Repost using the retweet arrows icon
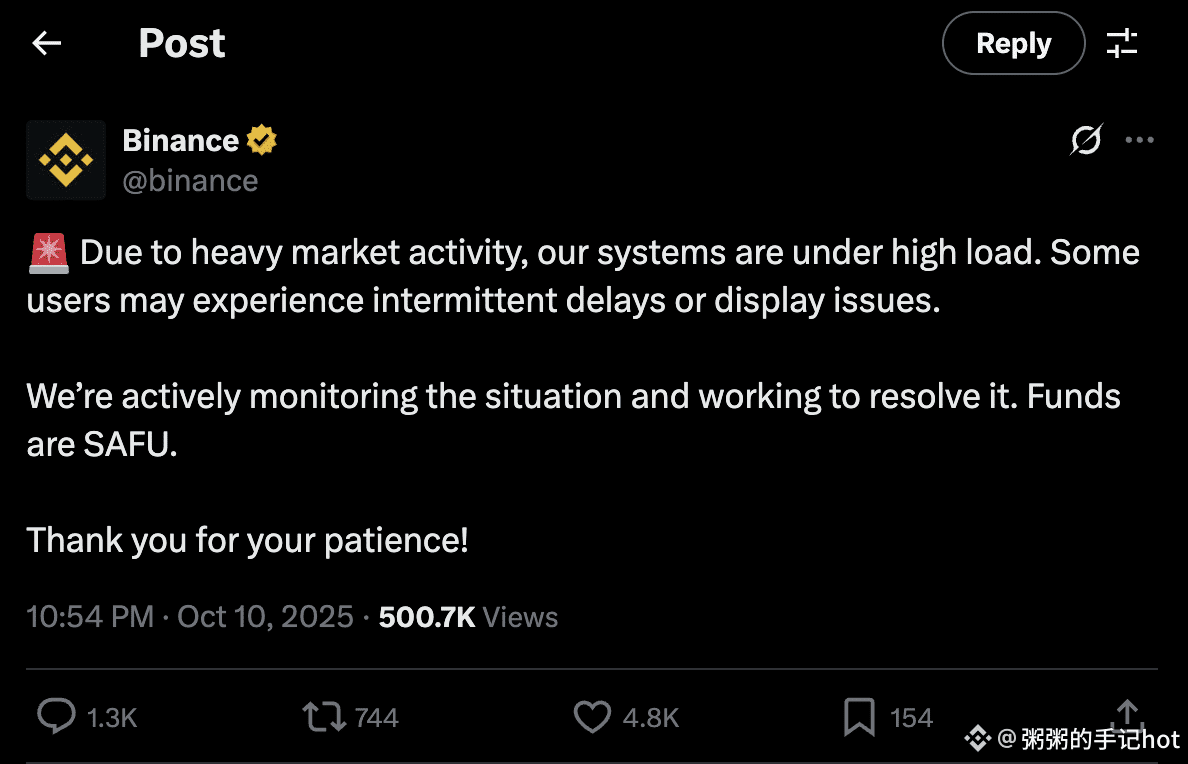The image size is (1188, 764). 324,716
